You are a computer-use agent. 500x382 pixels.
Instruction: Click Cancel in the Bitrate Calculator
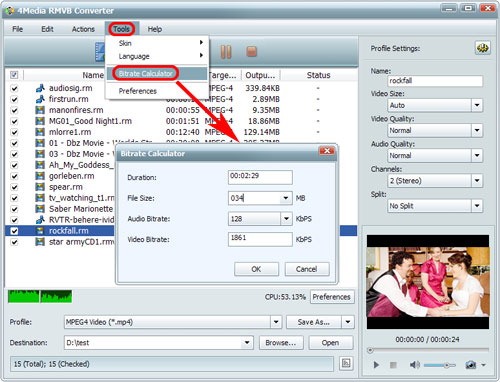[307, 269]
